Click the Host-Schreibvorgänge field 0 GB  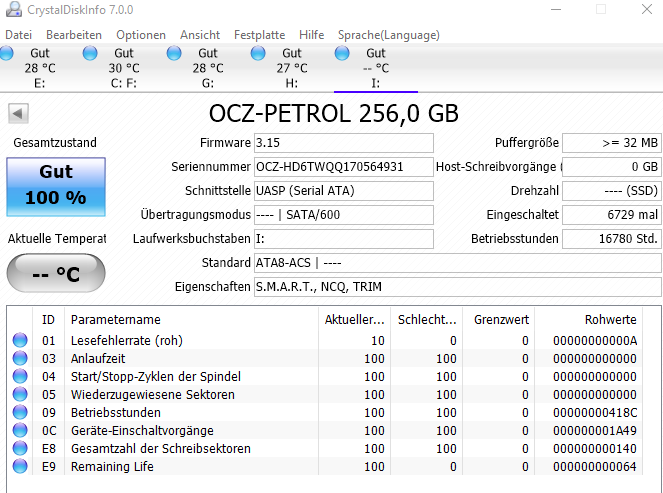pyautogui.click(x=612, y=167)
